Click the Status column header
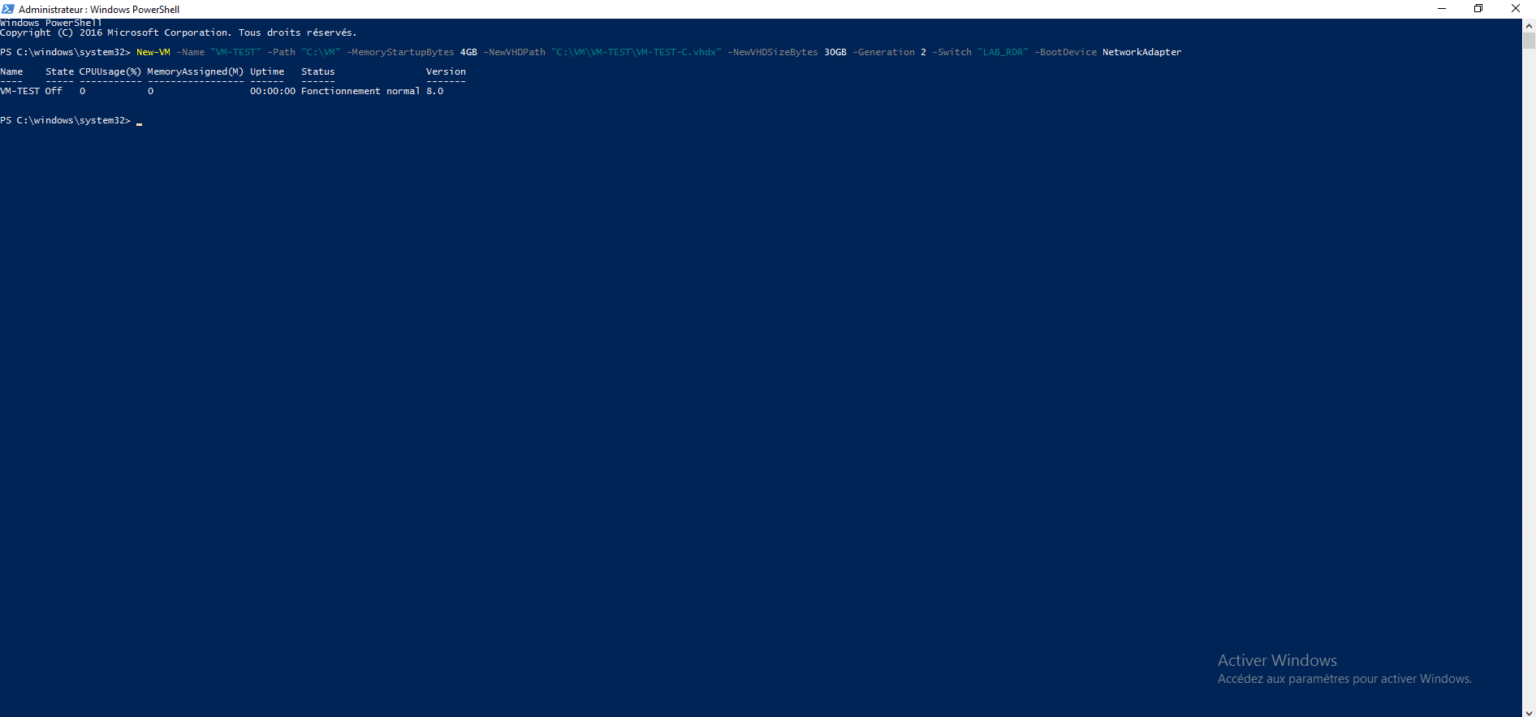The image size is (1536, 717). (318, 71)
